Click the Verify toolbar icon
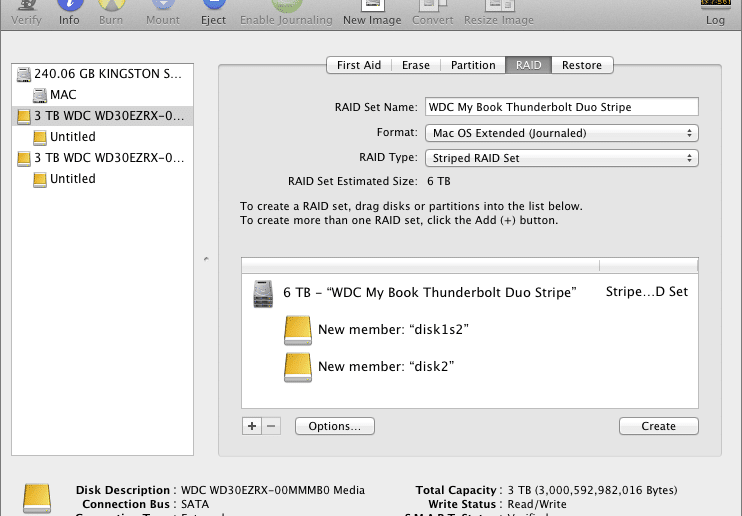Viewport: 742px width, 516px height. 26,13
